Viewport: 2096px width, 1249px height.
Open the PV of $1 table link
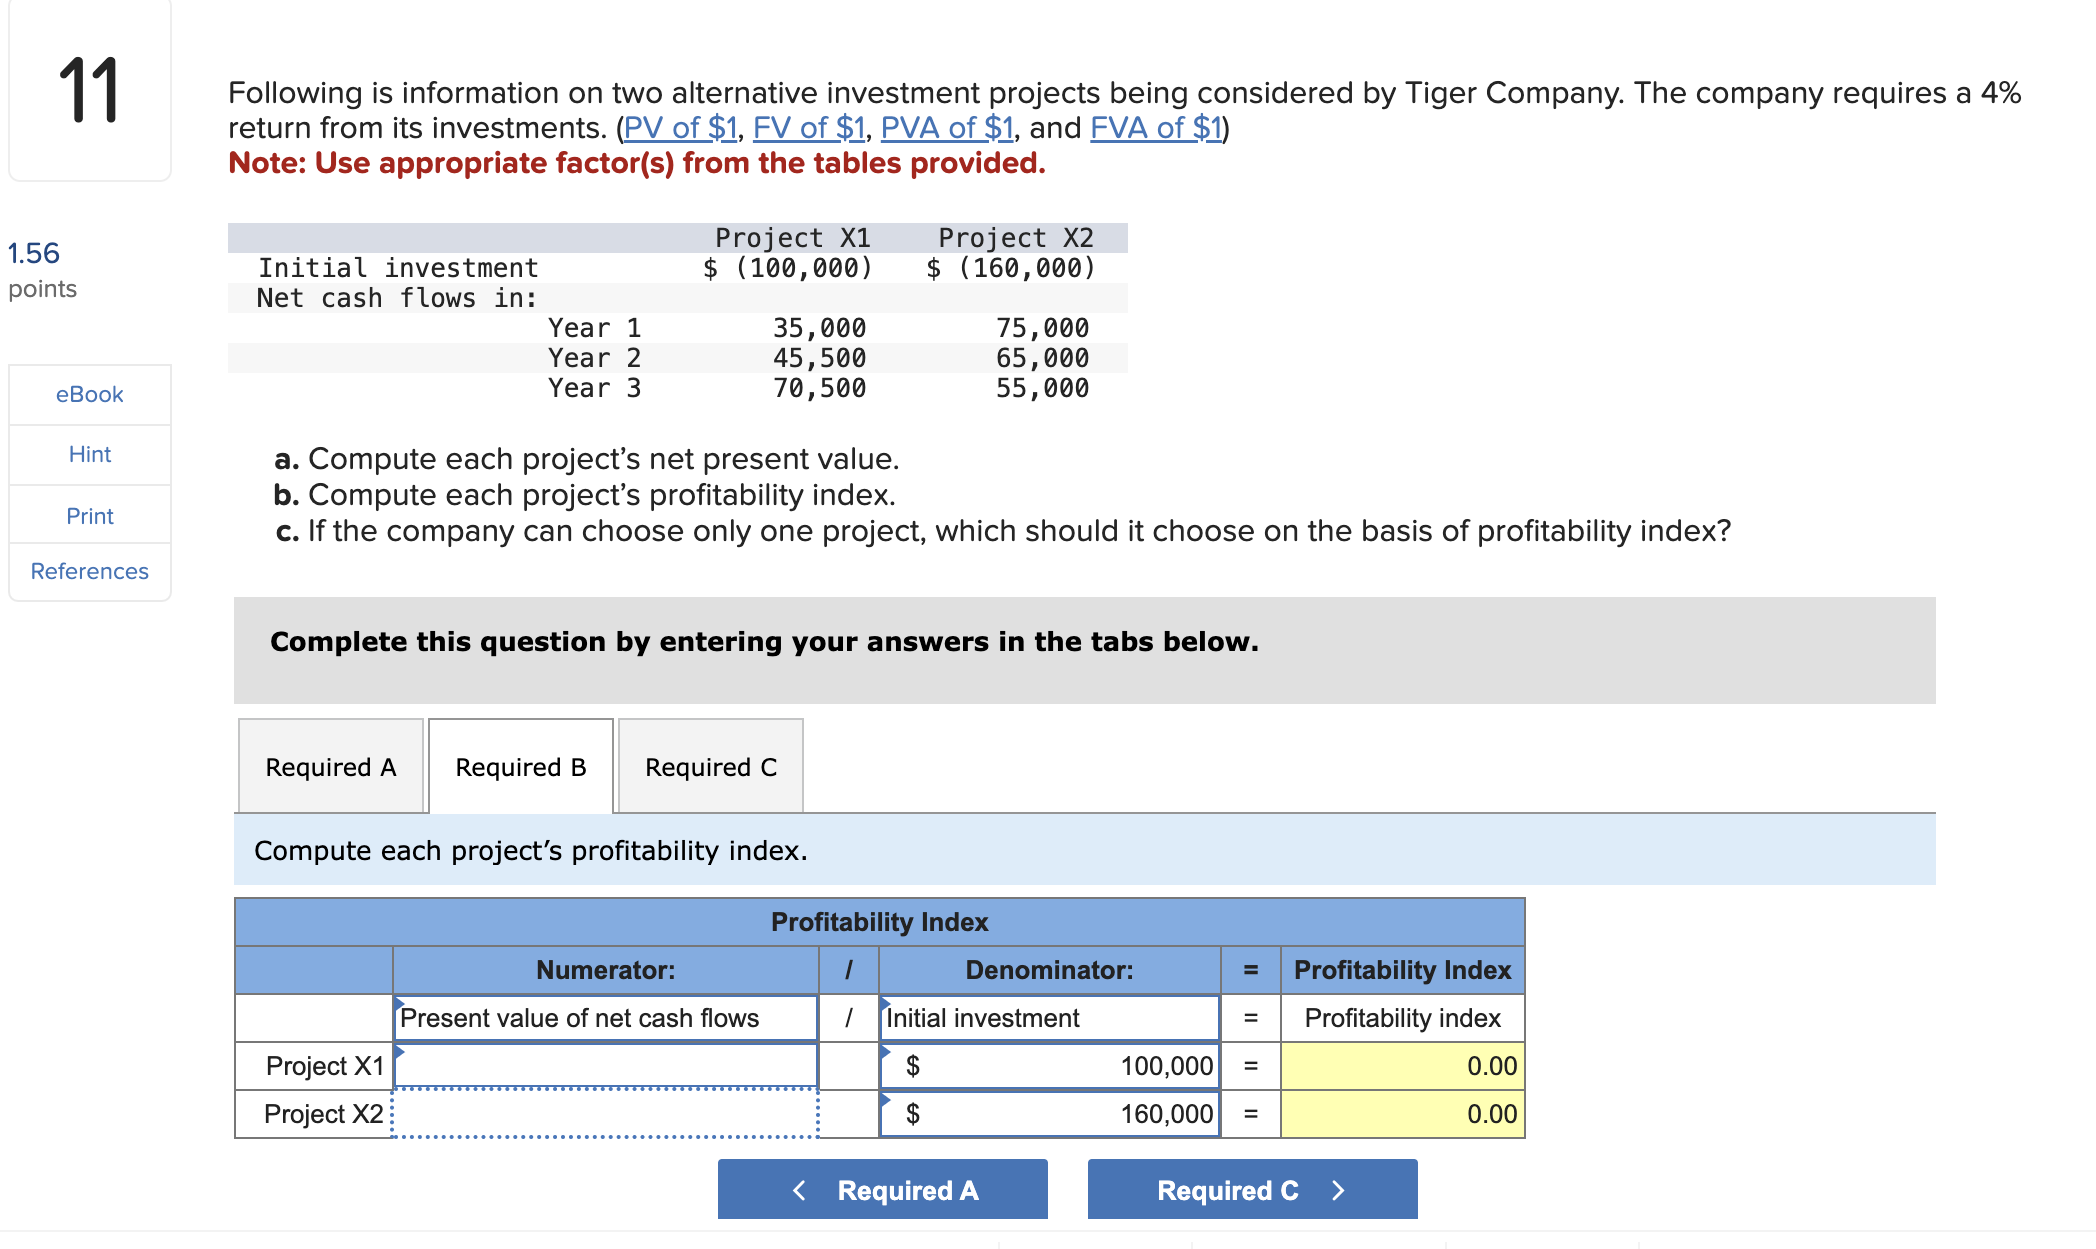click(x=679, y=128)
